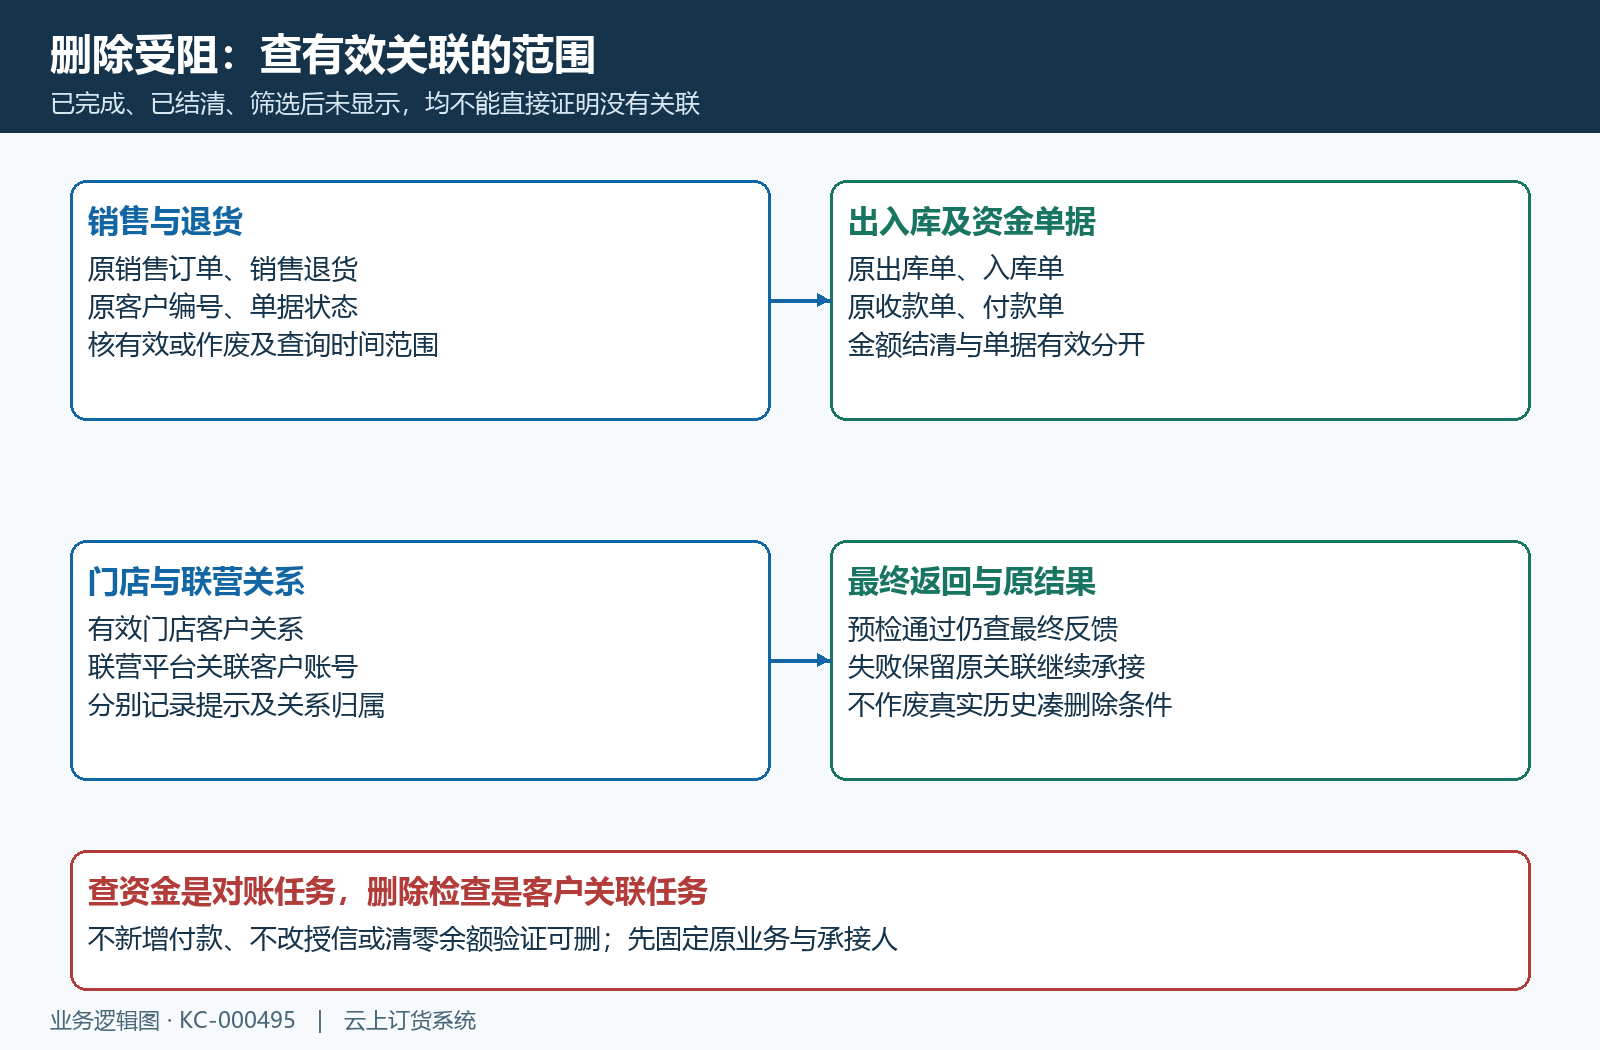Click the line 联营平台关联客户账号
Viewport: 1600px width, 1050px height.
(222, 667)
